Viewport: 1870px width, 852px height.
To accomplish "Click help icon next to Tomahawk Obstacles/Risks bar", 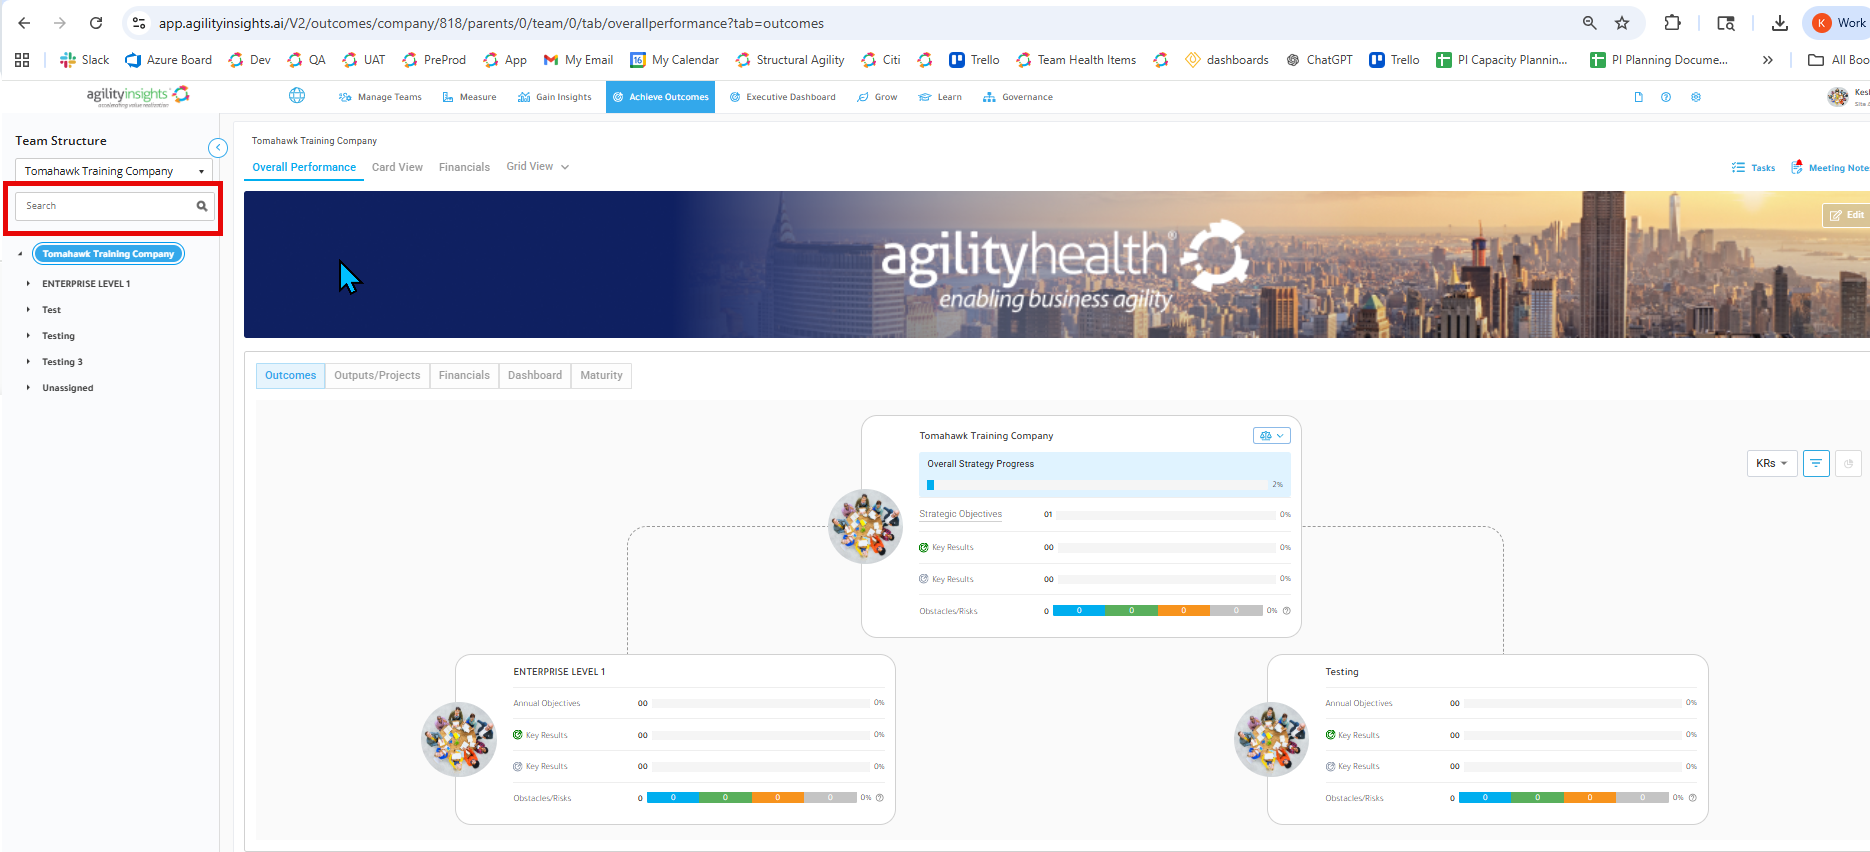I will tap(1286, 610).
